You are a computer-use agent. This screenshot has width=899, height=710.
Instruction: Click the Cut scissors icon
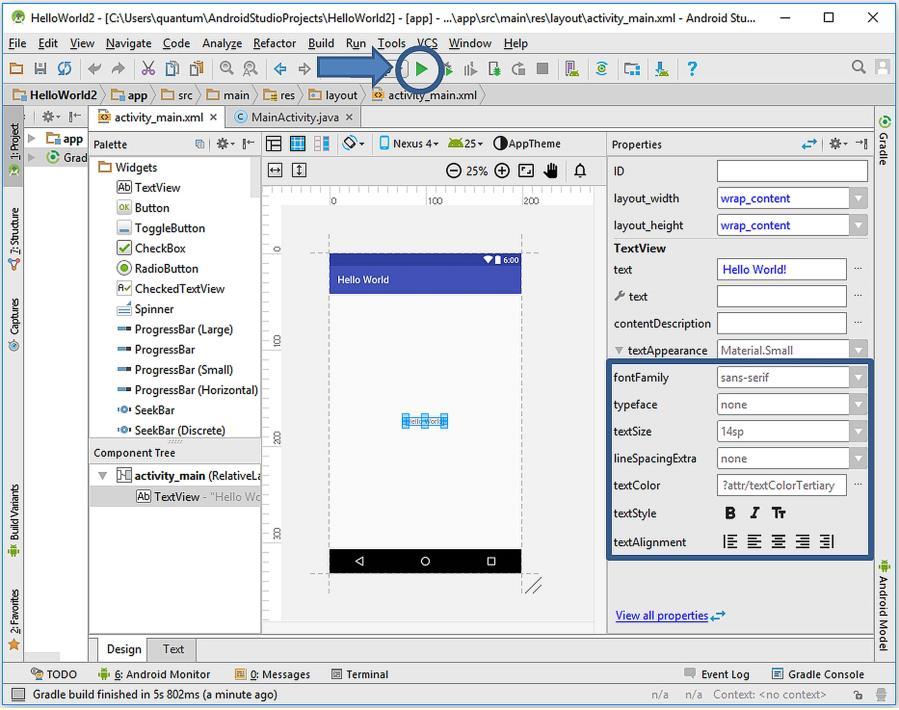pos(148,69)
